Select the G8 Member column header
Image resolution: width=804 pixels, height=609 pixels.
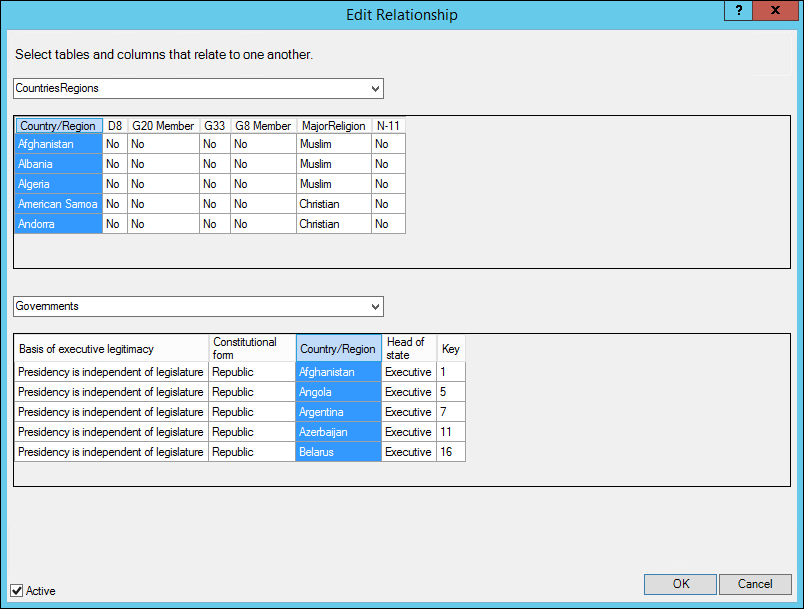[x=263, y=126]
